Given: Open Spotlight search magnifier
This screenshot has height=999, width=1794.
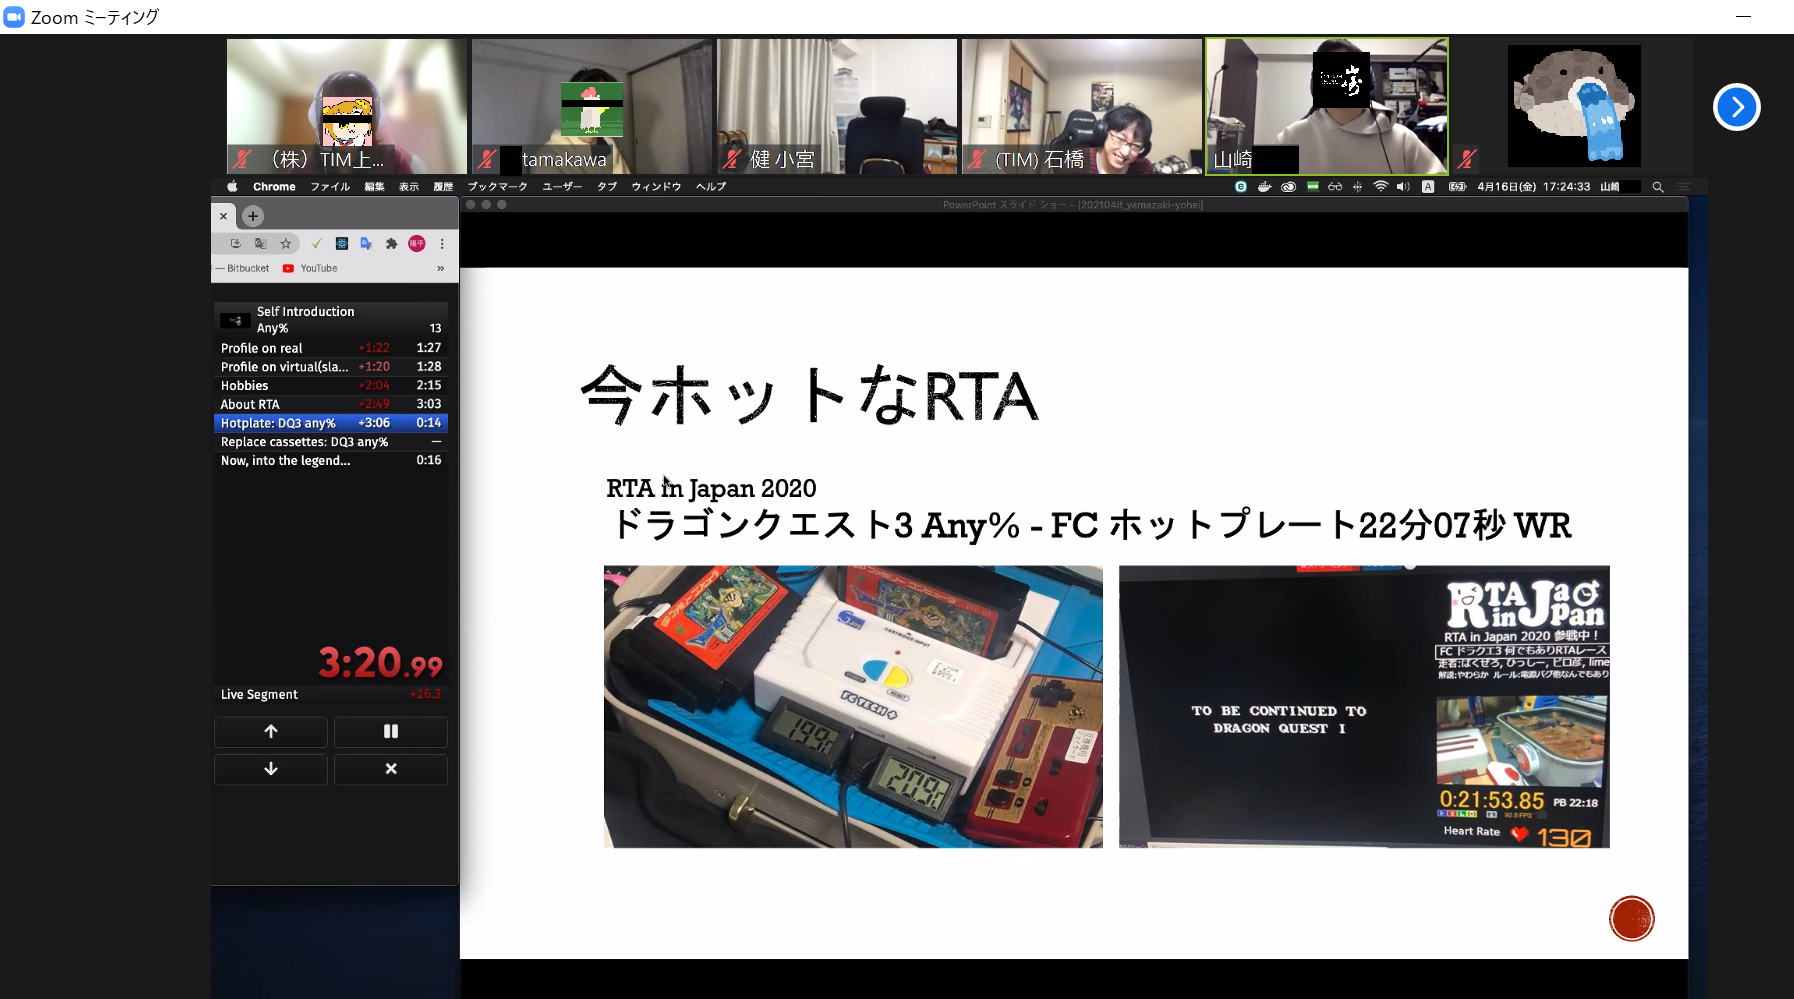Looking at the screenshot, I should pos(1657,187).
